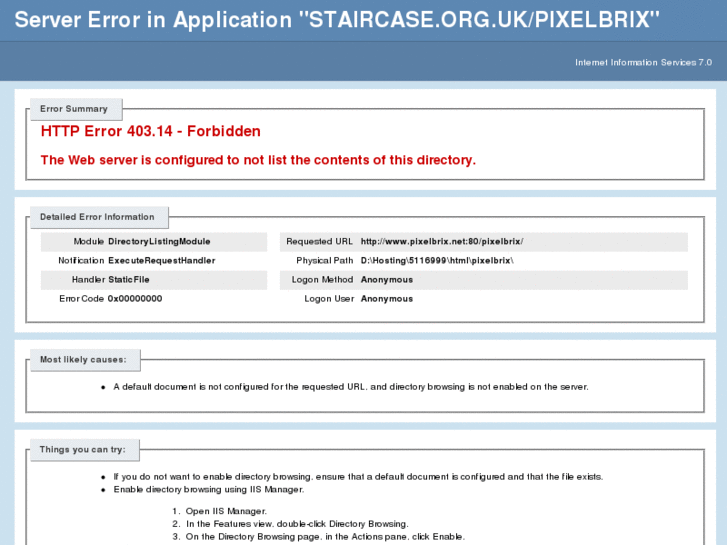Select the Most likely causes label
This screenshot has width=727, height=545.
[x=83, y=360]
